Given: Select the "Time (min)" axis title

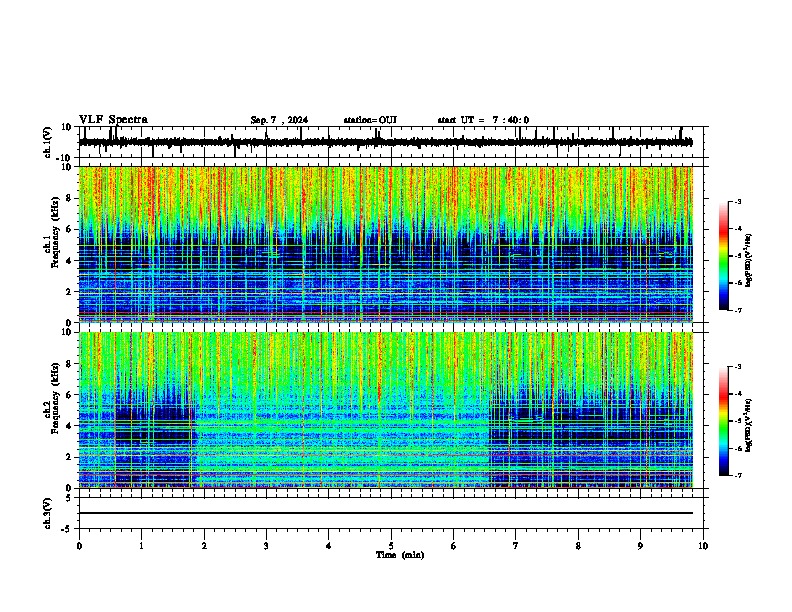Looking at the screenshot, I should click(x=400, y=555).
